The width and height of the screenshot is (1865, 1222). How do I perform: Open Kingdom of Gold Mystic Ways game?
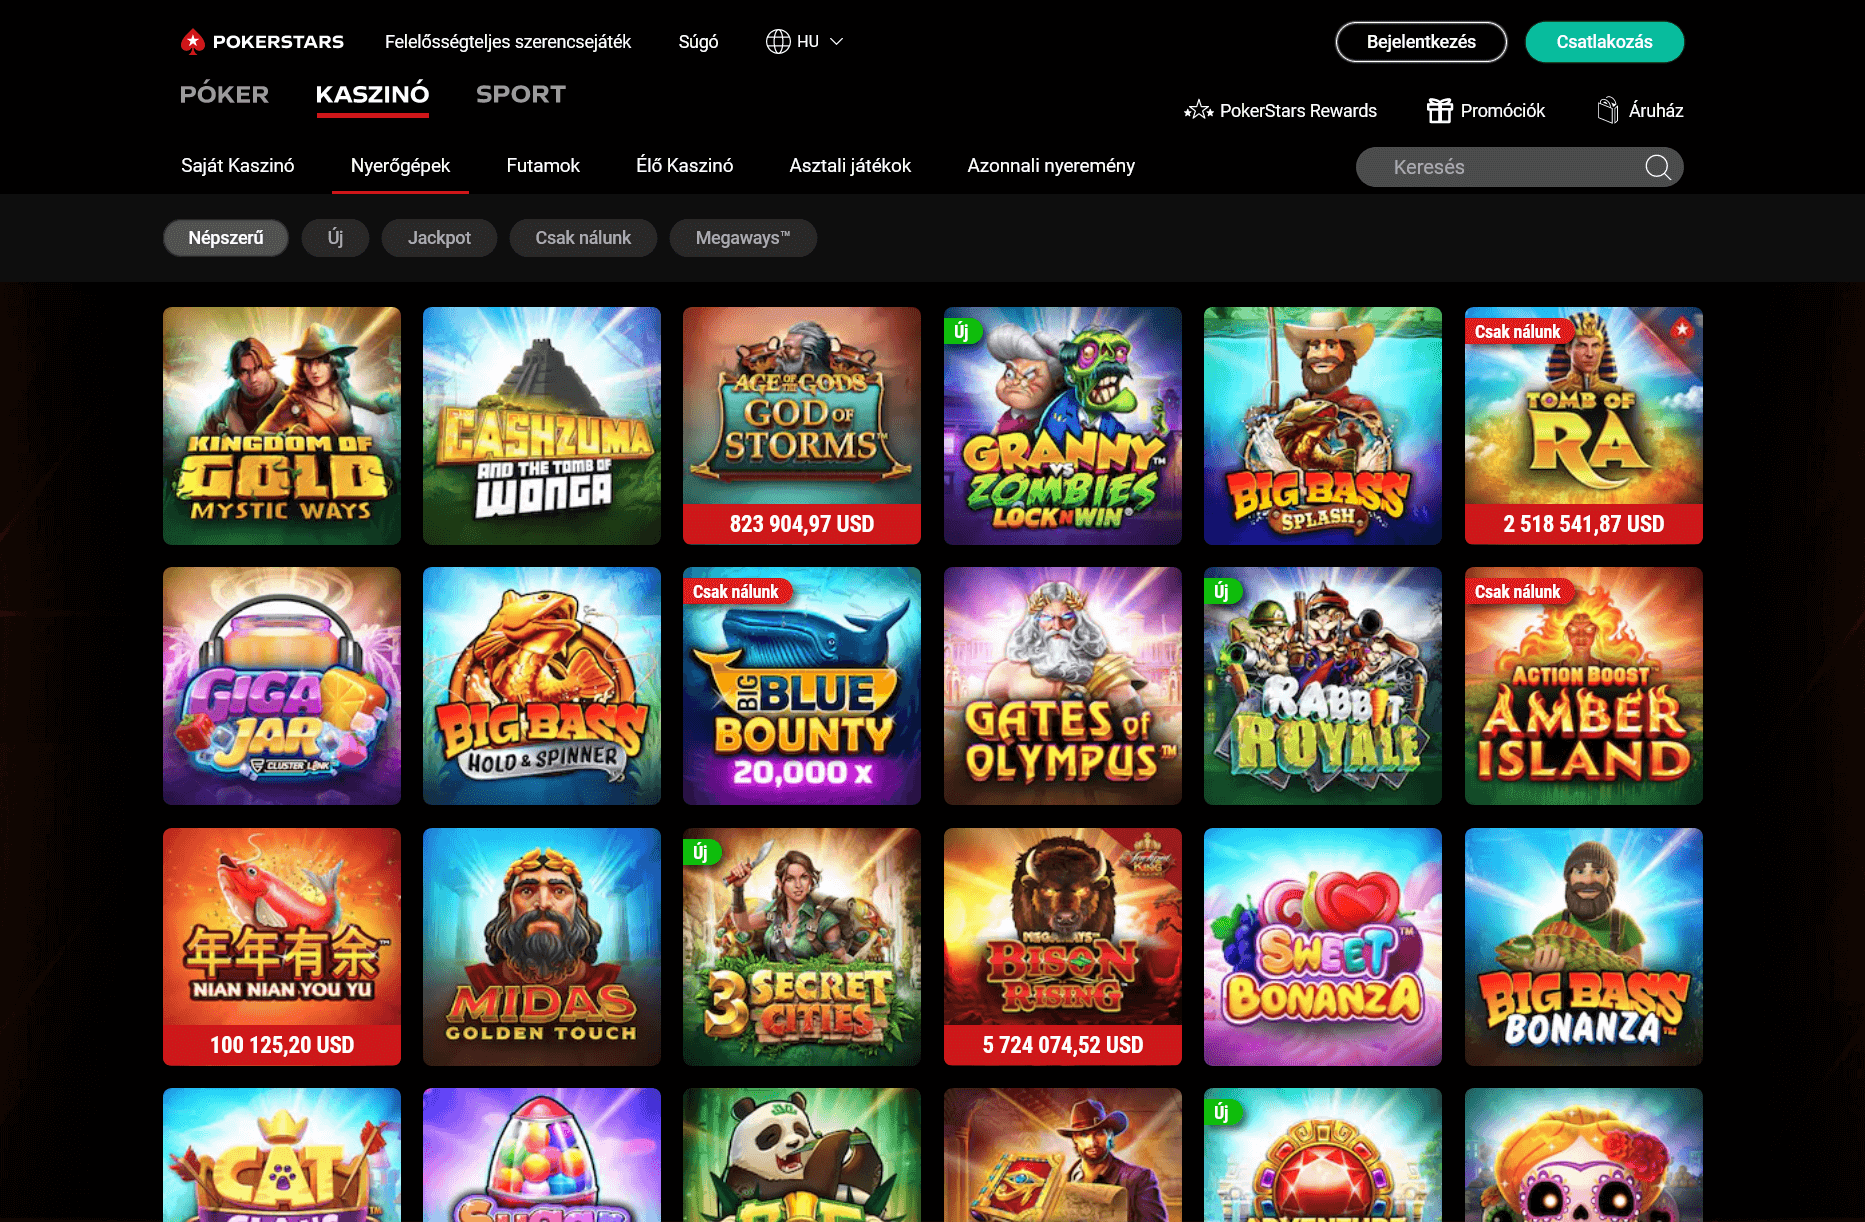pyautogui.click(x=282, y=426)
